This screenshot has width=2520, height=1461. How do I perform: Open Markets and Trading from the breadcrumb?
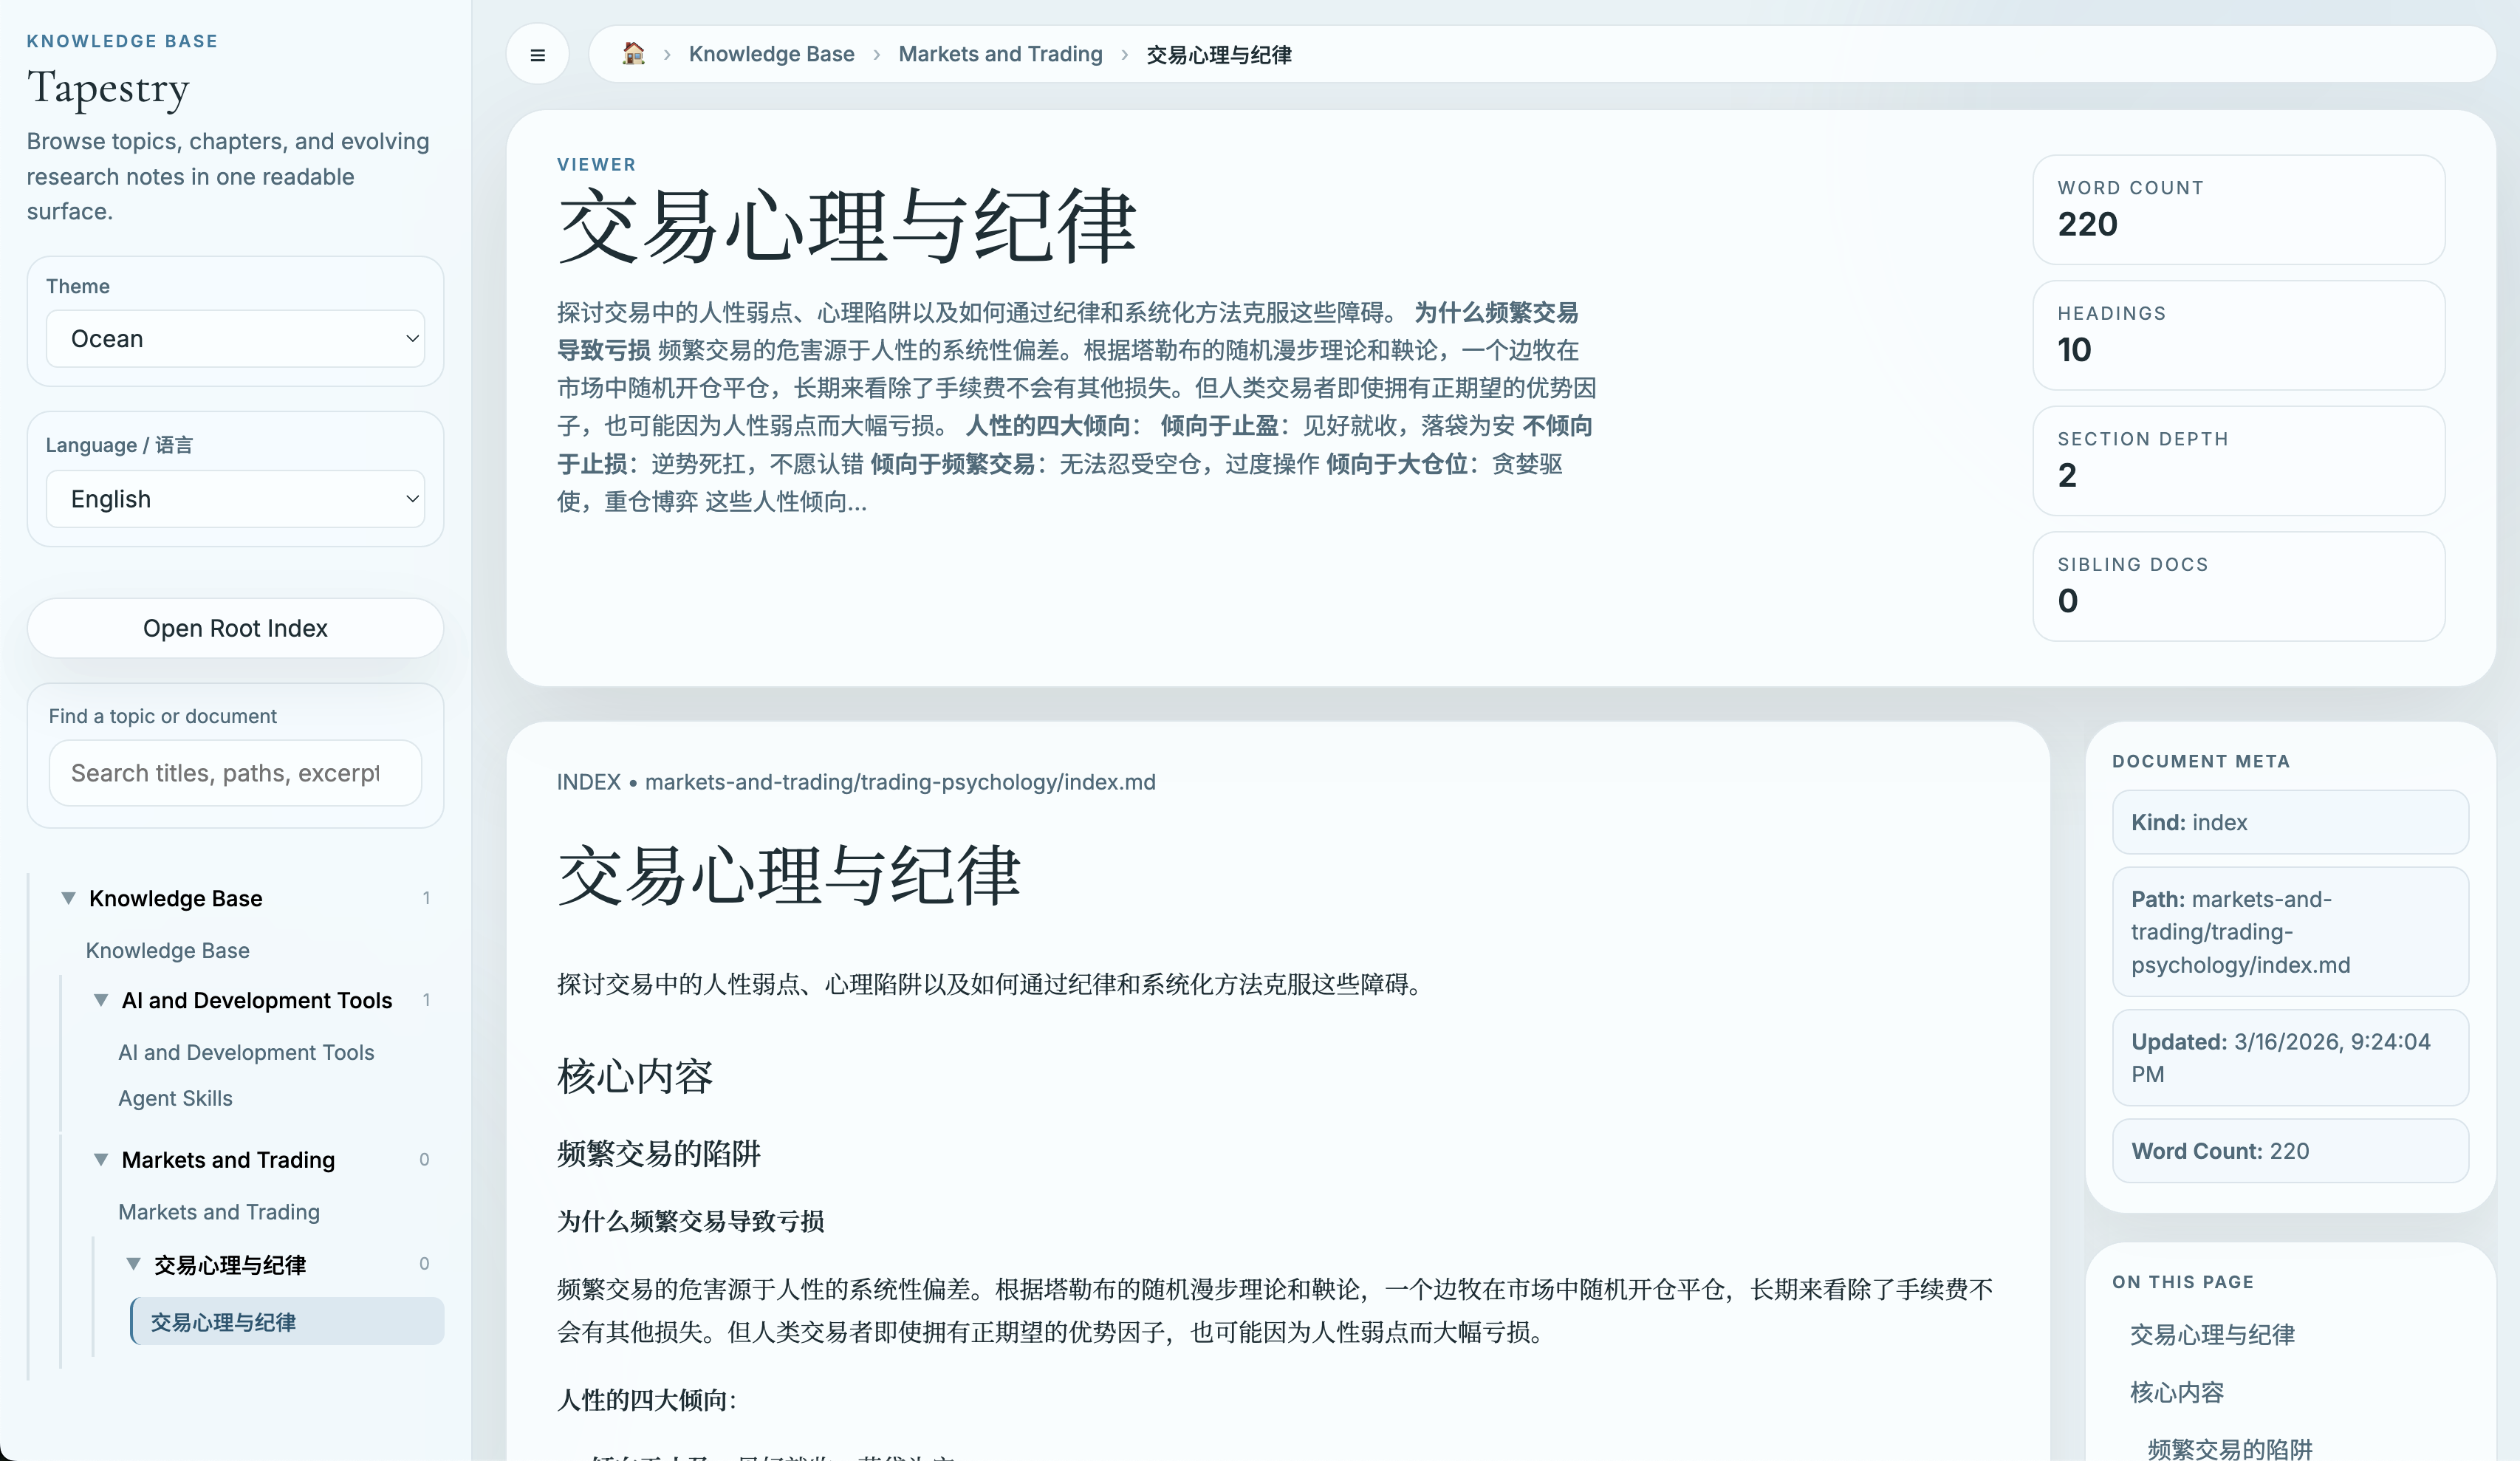click(x=999, y=54)
